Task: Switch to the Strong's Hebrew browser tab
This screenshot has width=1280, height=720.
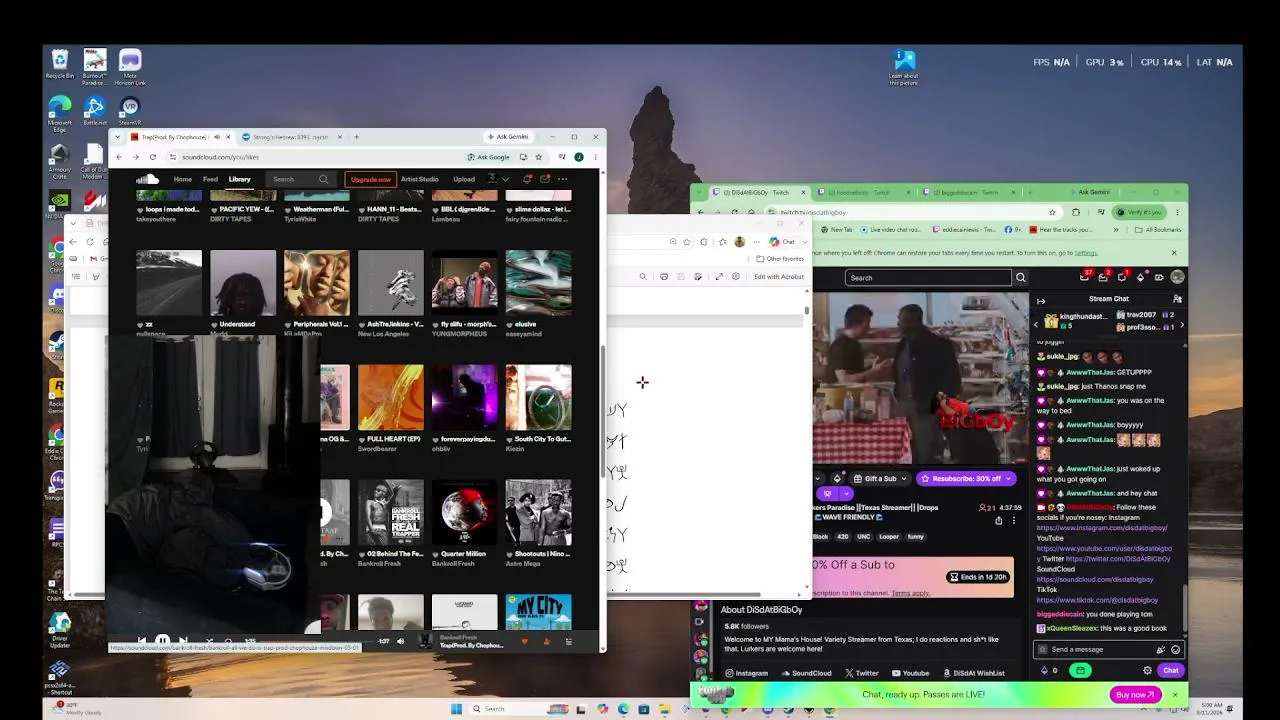Action: tap(291, 137)
